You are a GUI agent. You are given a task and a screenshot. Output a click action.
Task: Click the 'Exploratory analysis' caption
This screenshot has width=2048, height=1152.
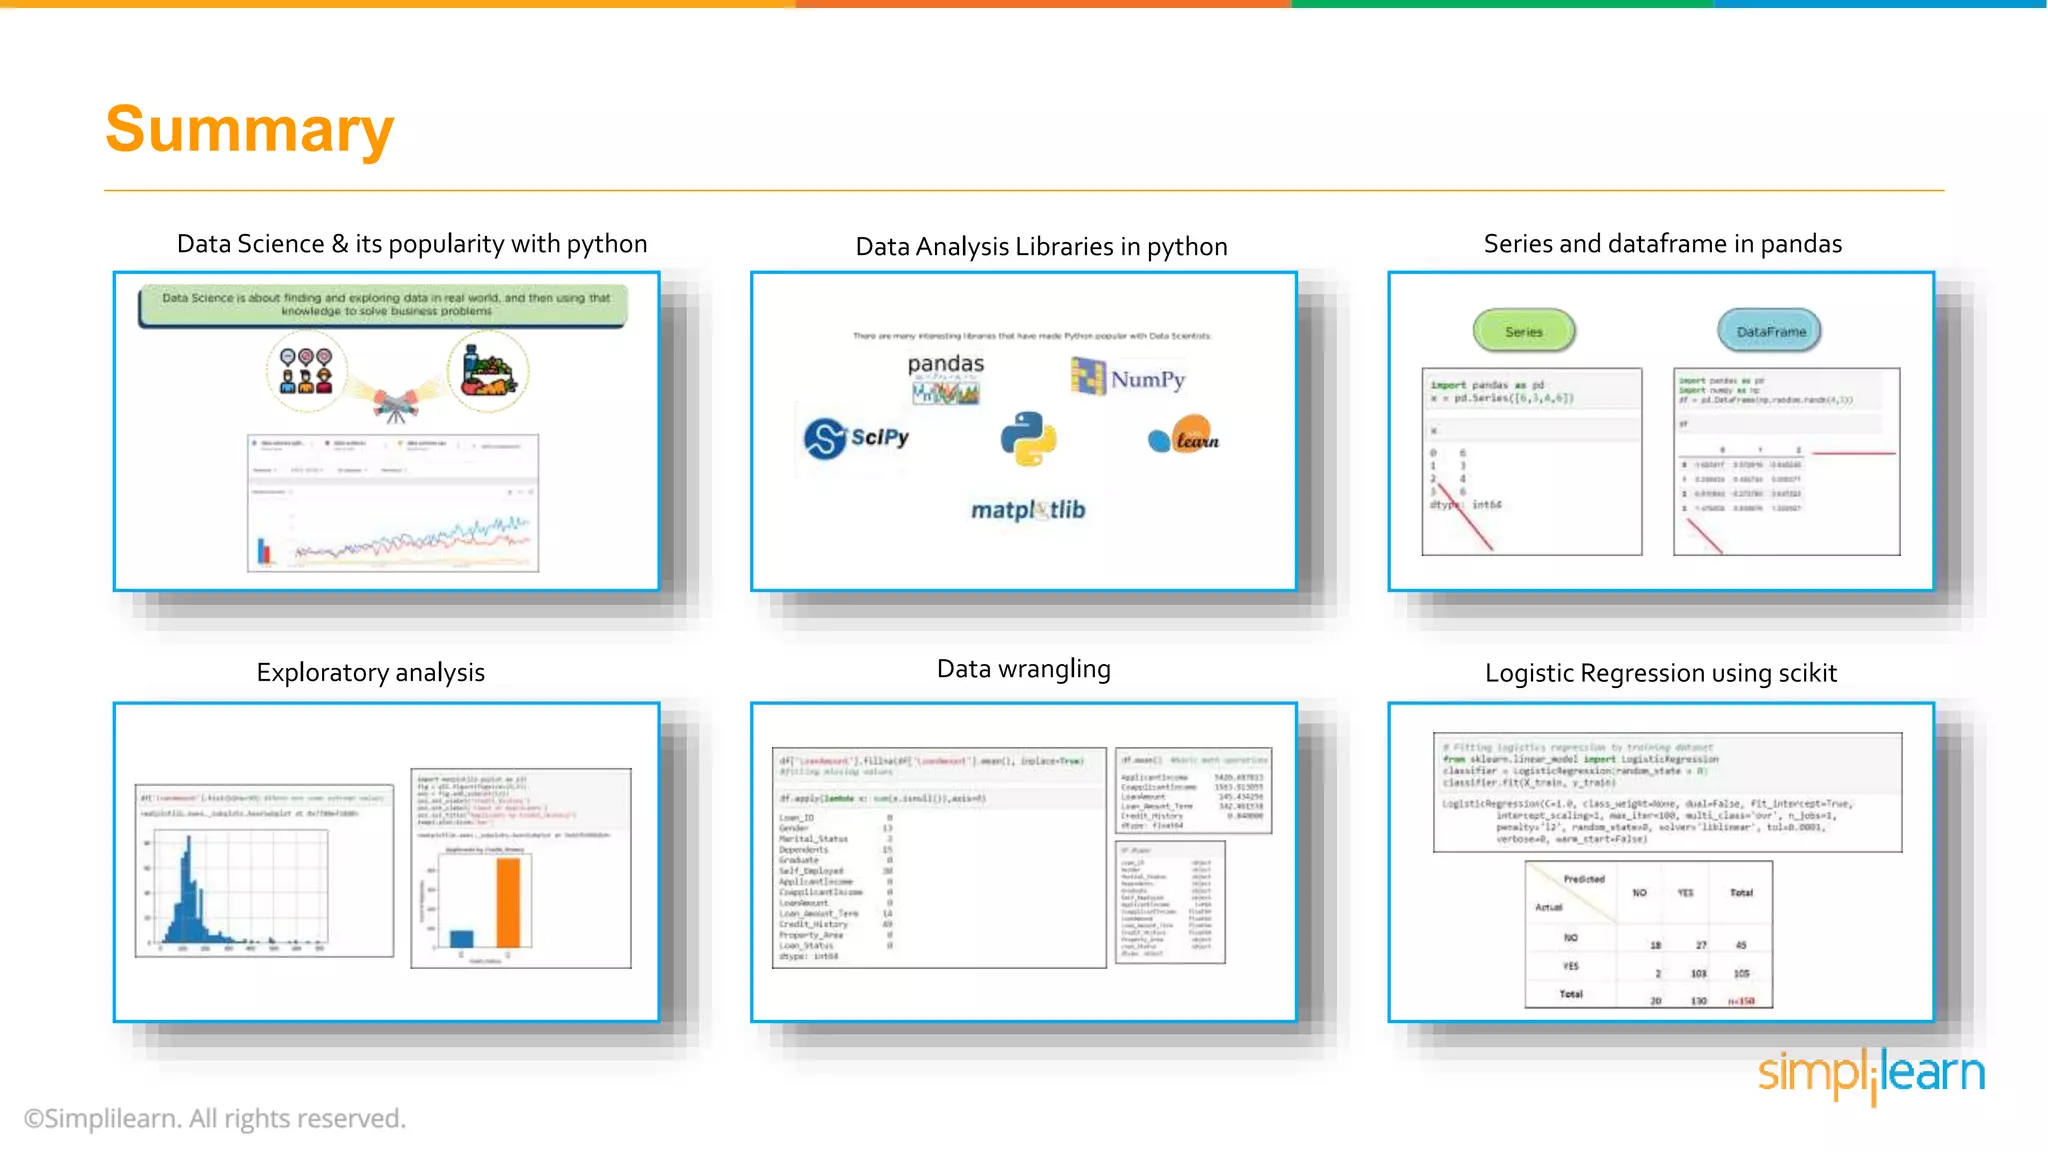click(x=370, y=673)
